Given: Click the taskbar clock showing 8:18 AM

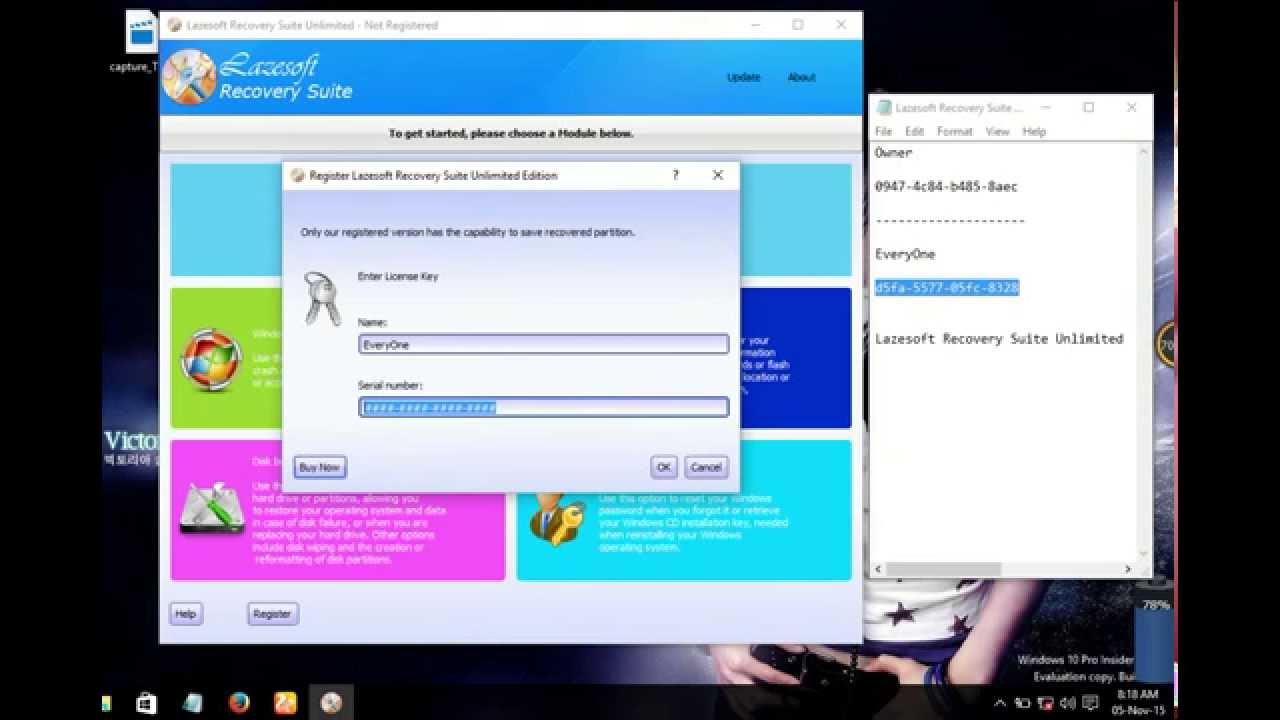Looking at the screenshot, I should [x=1137, y=694].
